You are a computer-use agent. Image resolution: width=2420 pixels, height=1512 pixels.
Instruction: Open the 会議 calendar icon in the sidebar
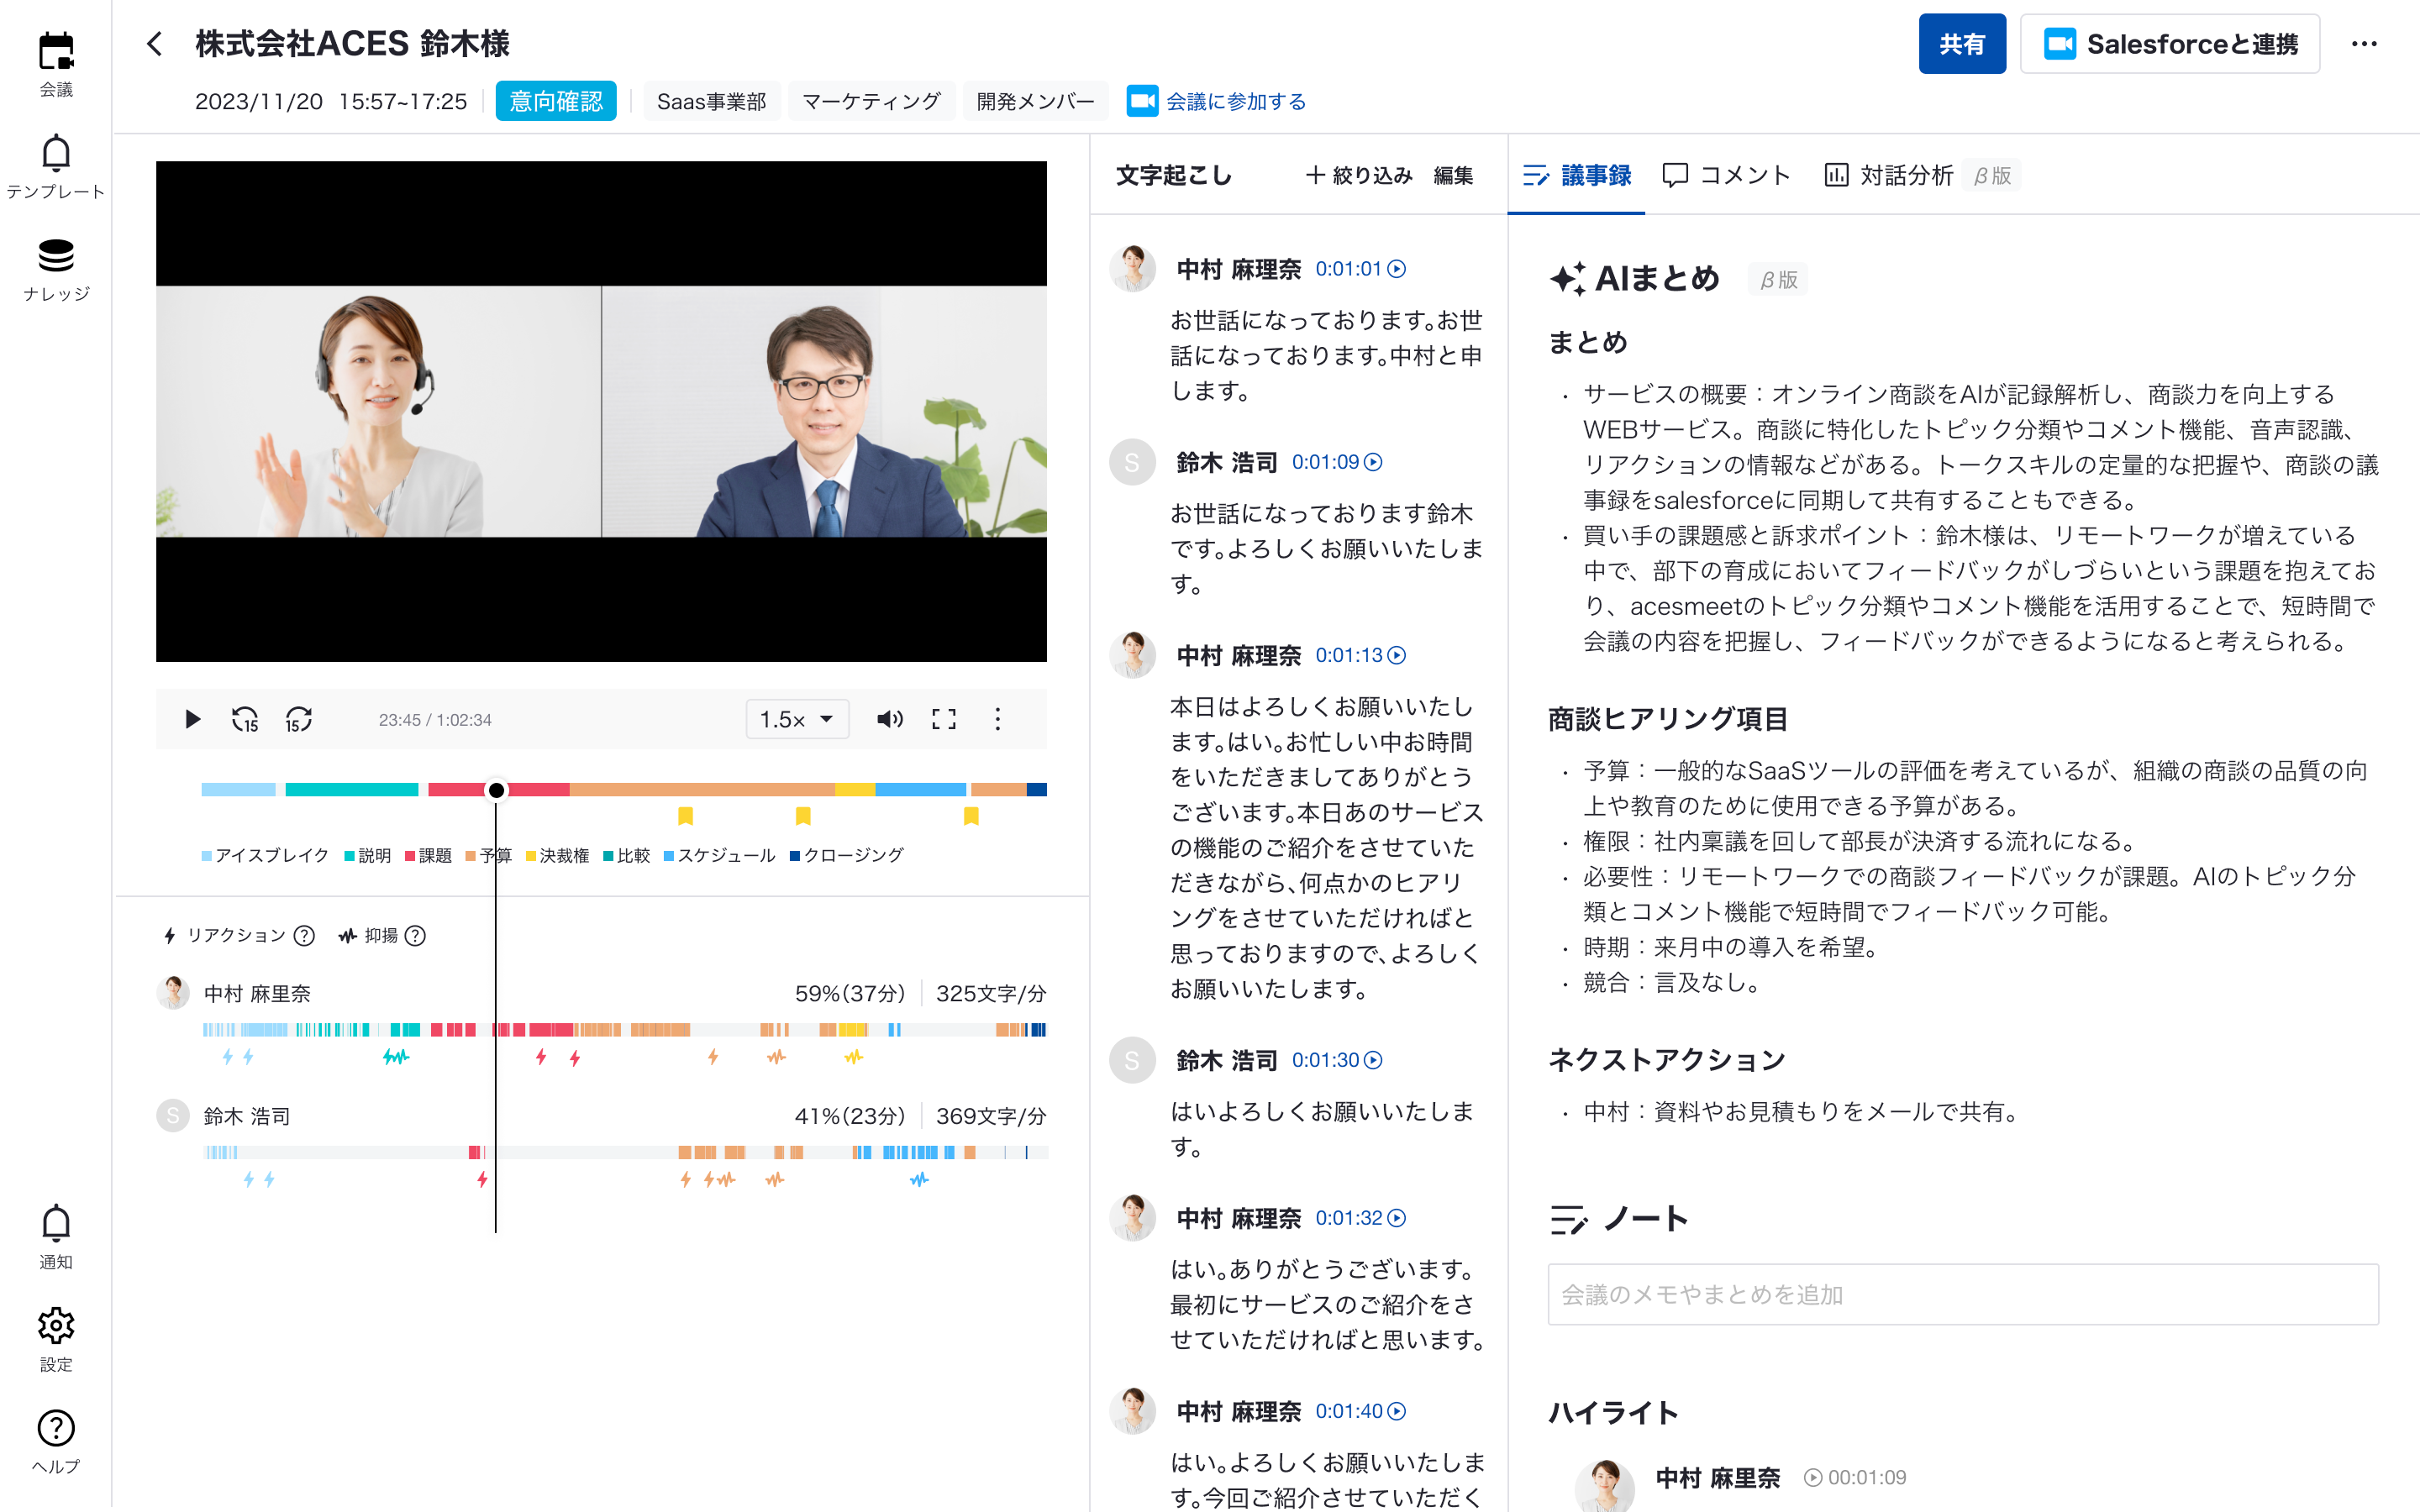[56, 52]
